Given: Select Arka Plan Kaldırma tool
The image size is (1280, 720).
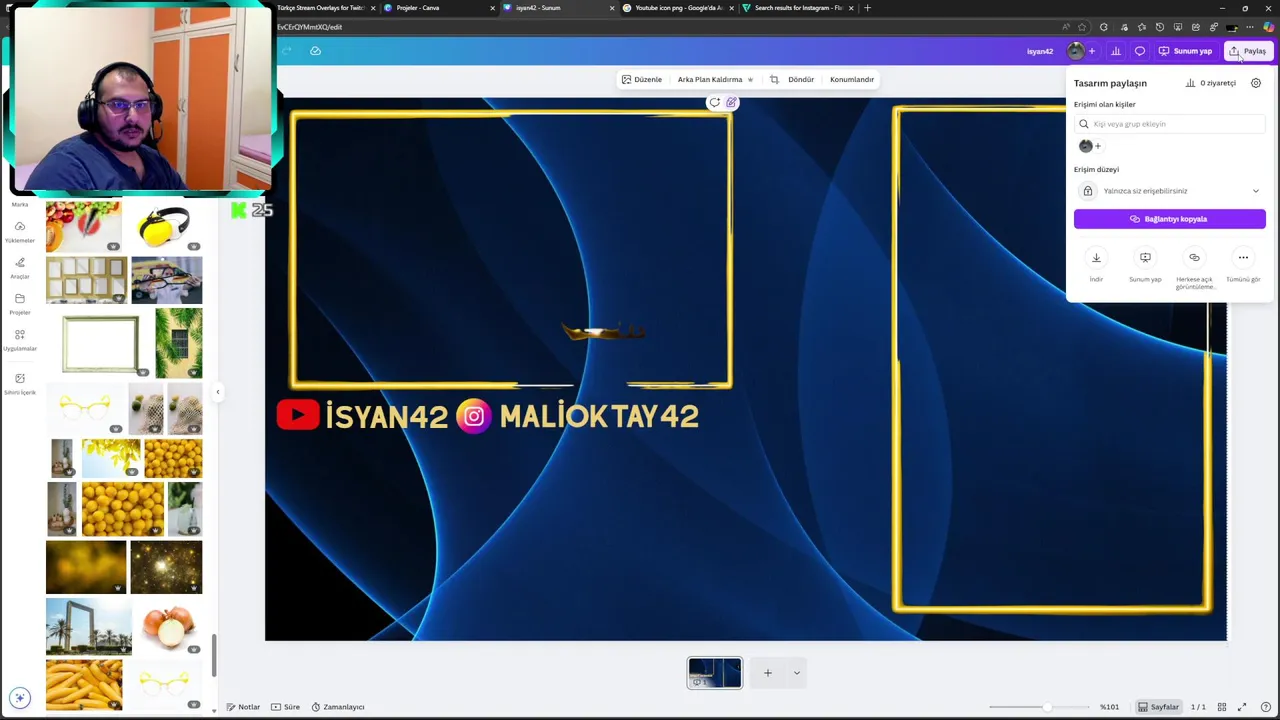Looking at the screenshot, I should pyautogui.click(x=715, y=79).
